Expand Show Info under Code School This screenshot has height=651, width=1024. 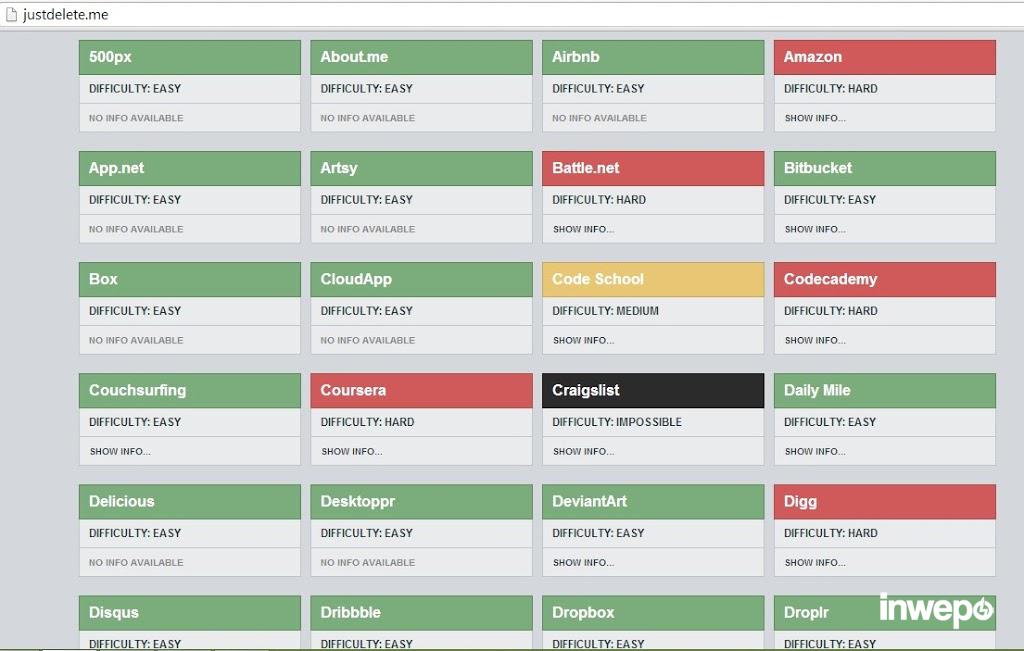583,340
